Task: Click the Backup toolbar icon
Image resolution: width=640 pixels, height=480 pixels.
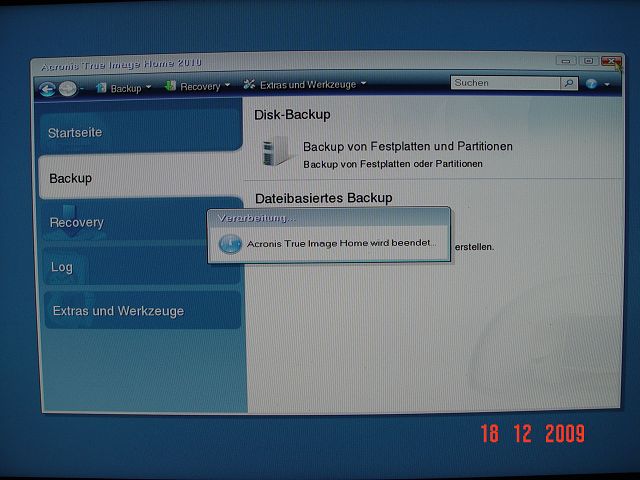Action: point(101,88)
